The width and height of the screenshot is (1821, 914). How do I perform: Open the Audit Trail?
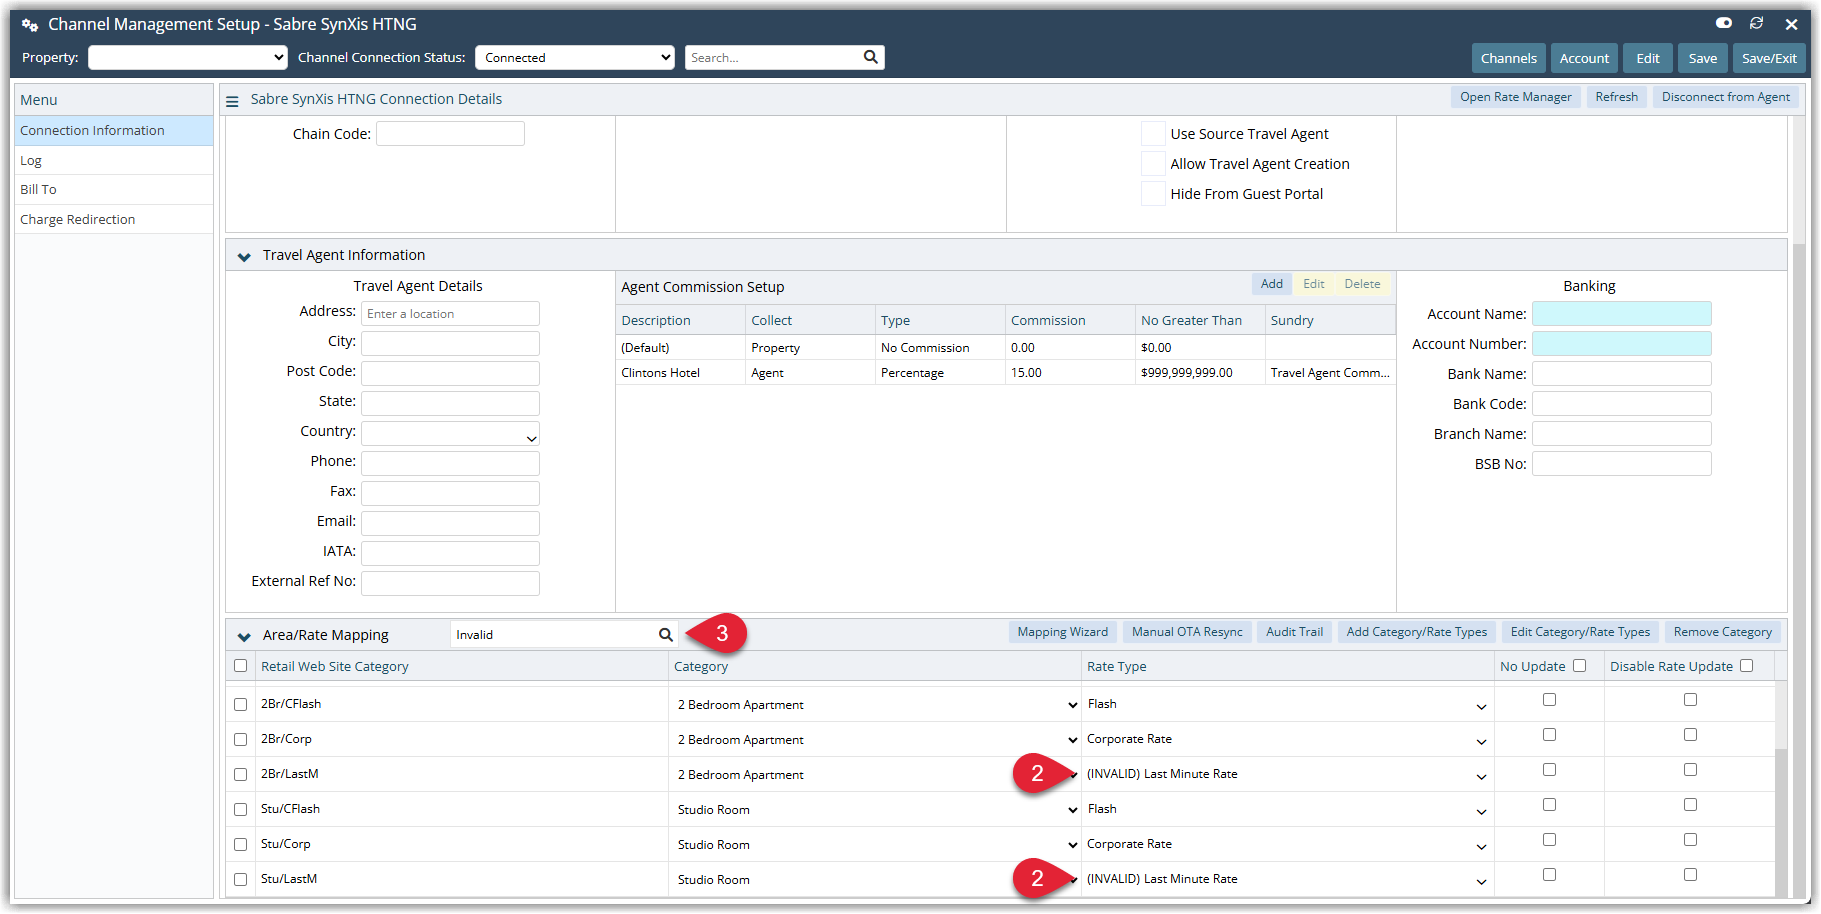coord(1294,632)
